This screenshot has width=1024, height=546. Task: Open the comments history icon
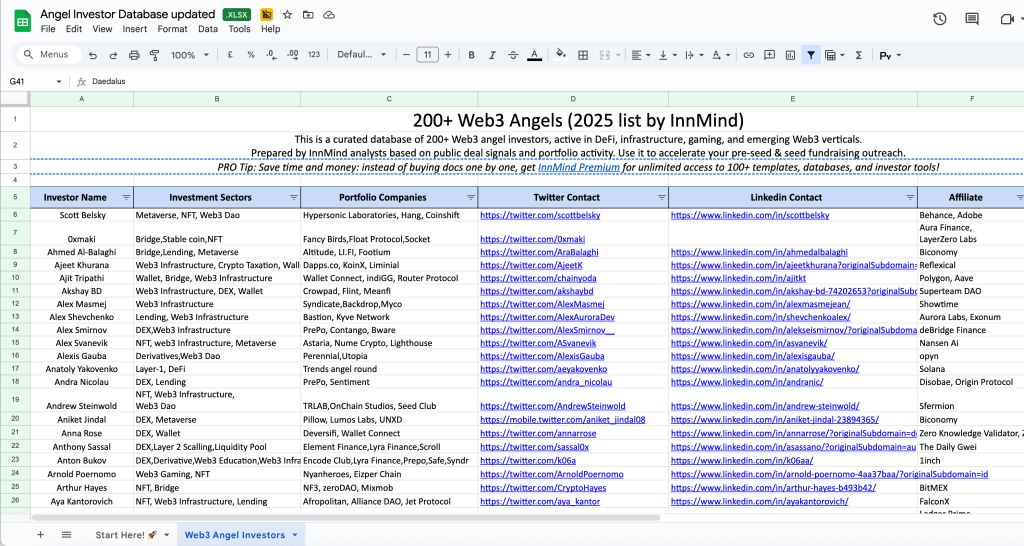(972, 19)
